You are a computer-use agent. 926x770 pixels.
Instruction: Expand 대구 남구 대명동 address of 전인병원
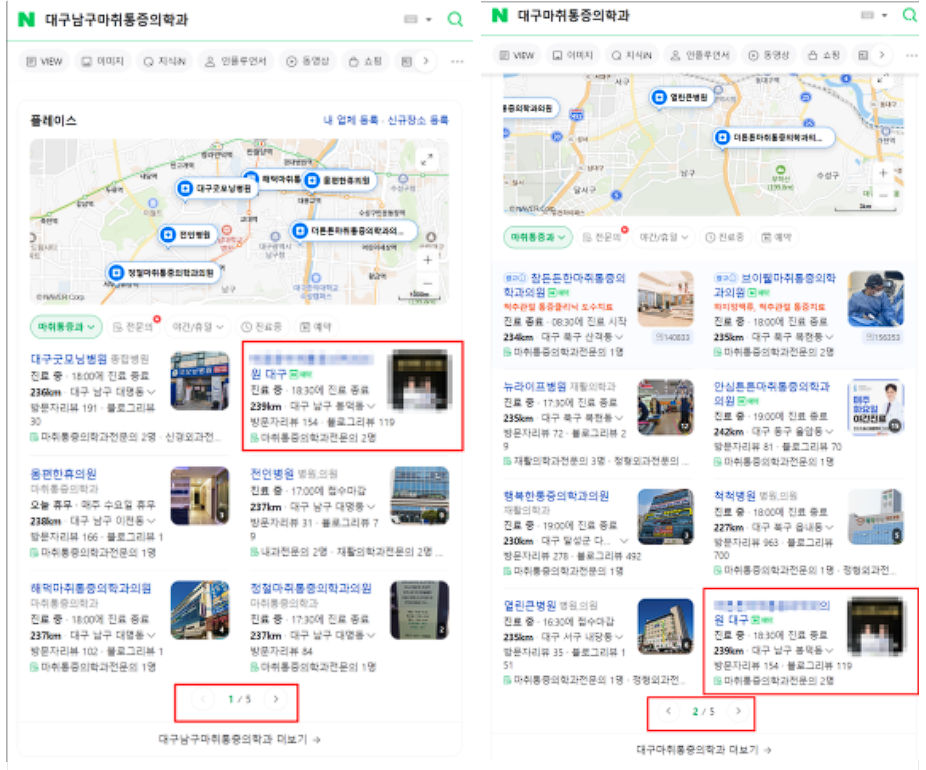[371, 507]
